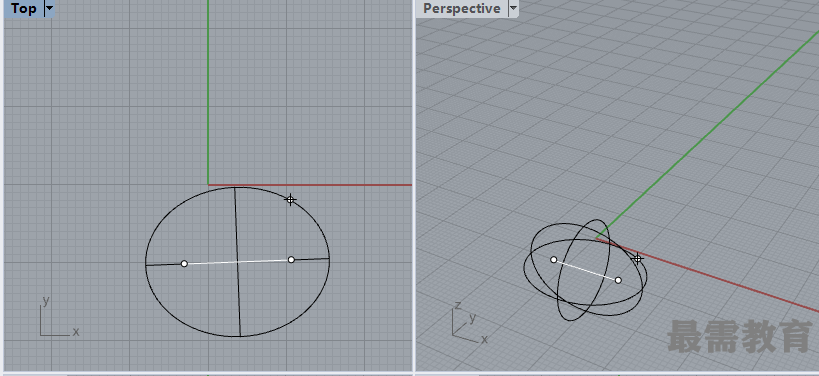Select lower-right focus point in Perspective viewport
This screenshot has width=819, height=376.
pyautogui.click(x=618, y=280)
